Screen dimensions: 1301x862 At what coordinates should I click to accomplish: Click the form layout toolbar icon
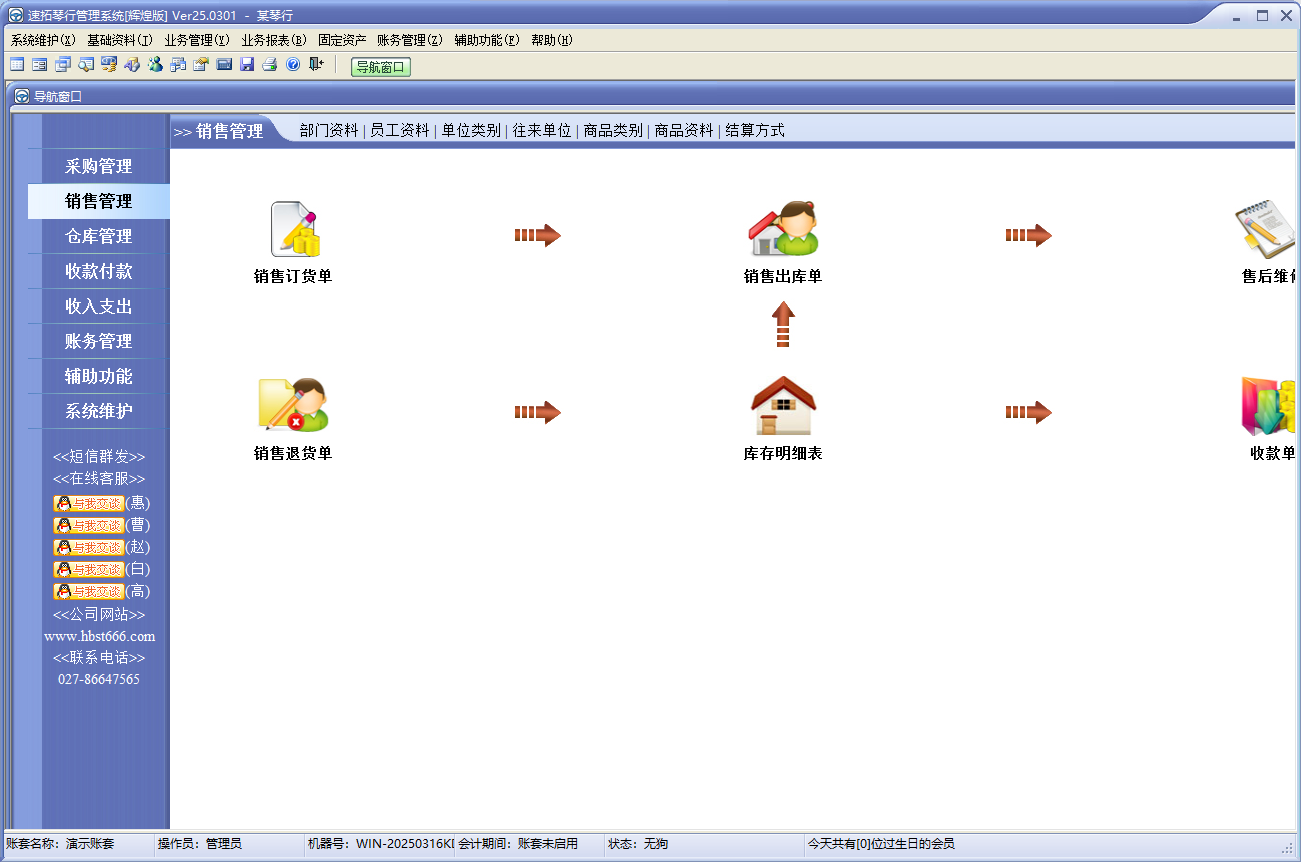tap(39, 65)
